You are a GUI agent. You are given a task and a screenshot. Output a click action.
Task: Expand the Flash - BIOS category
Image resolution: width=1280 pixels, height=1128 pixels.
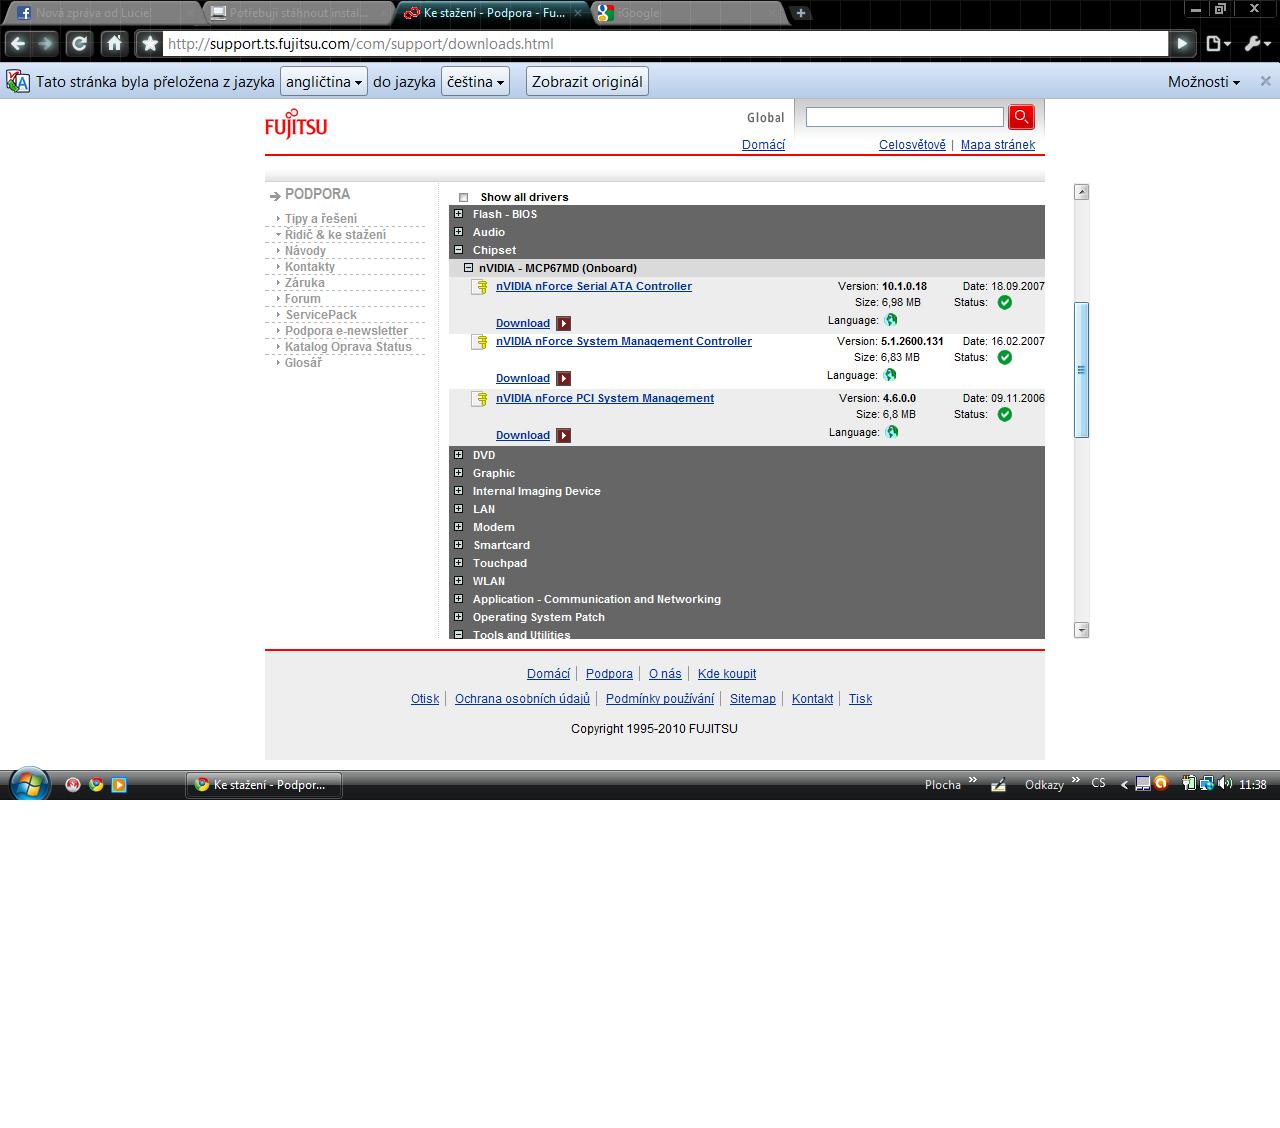[458, 214]
